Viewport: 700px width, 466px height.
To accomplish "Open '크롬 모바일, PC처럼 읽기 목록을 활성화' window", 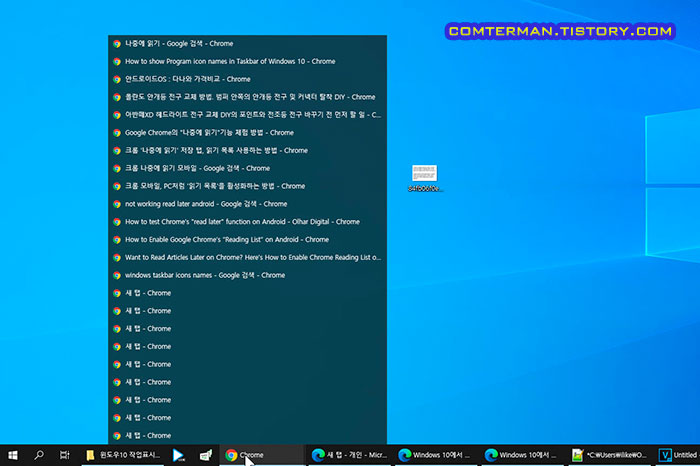I will pos(247,186).
